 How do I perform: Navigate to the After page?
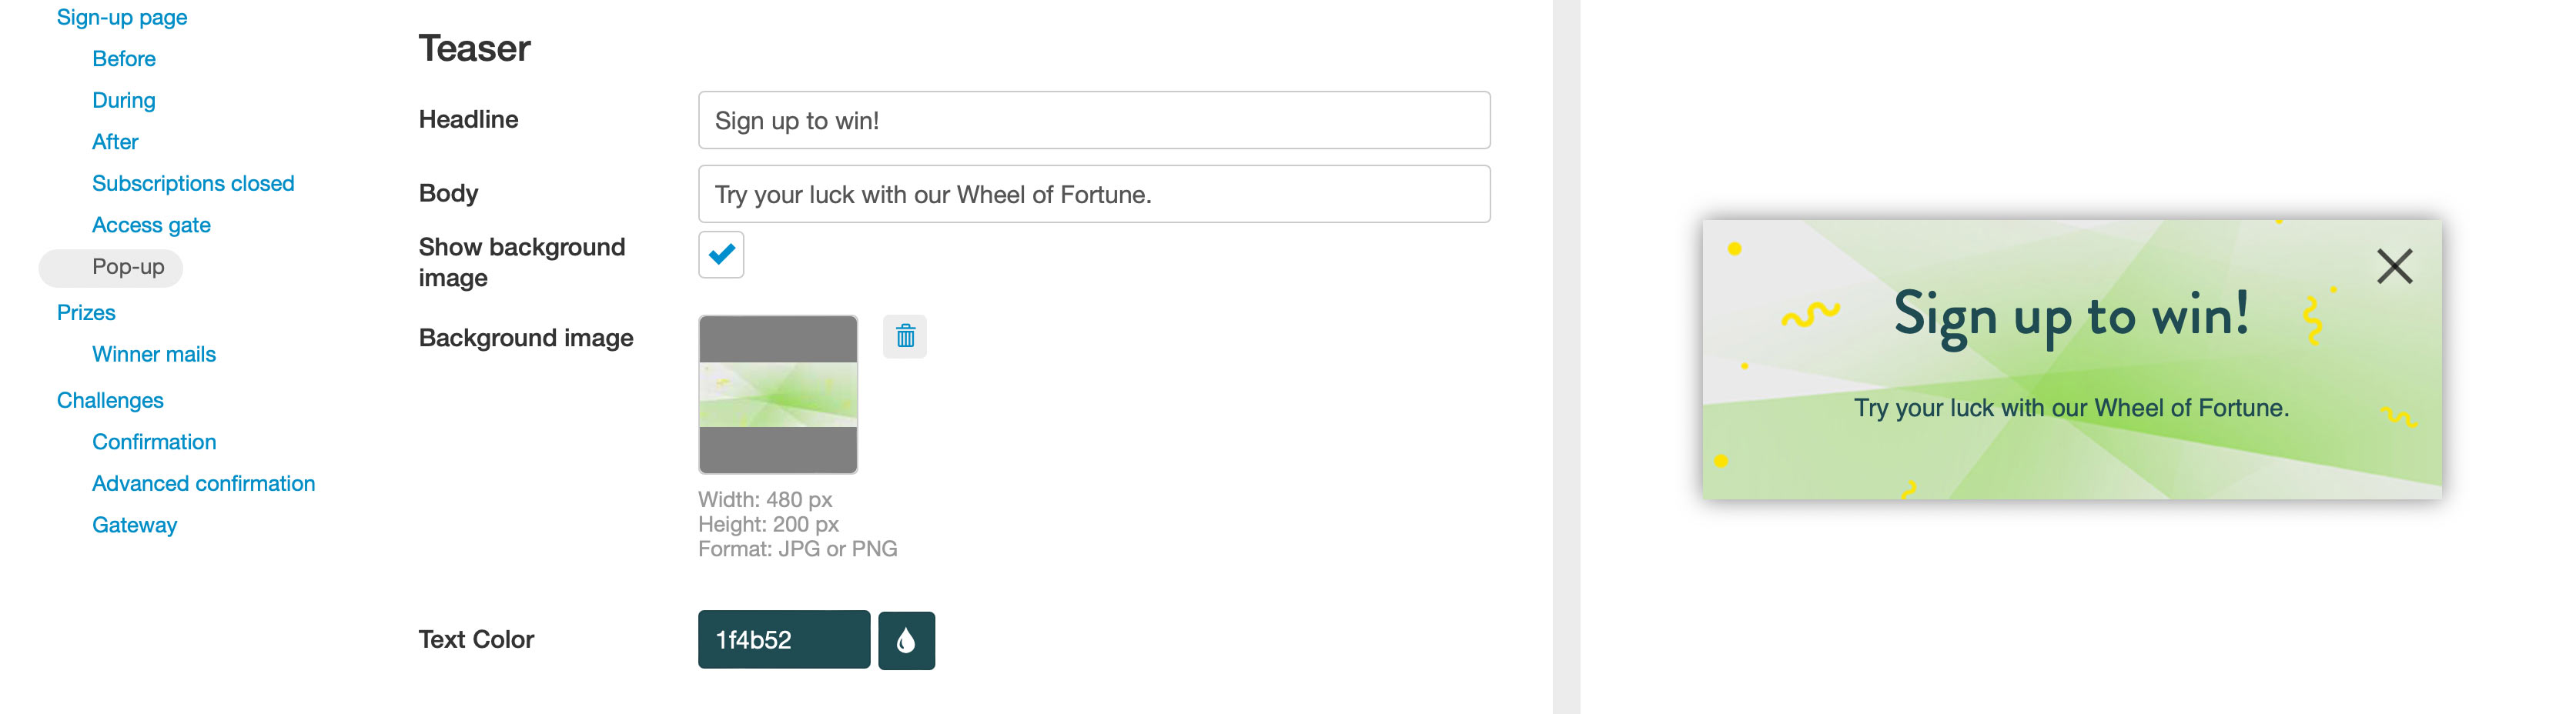point(115,142)
